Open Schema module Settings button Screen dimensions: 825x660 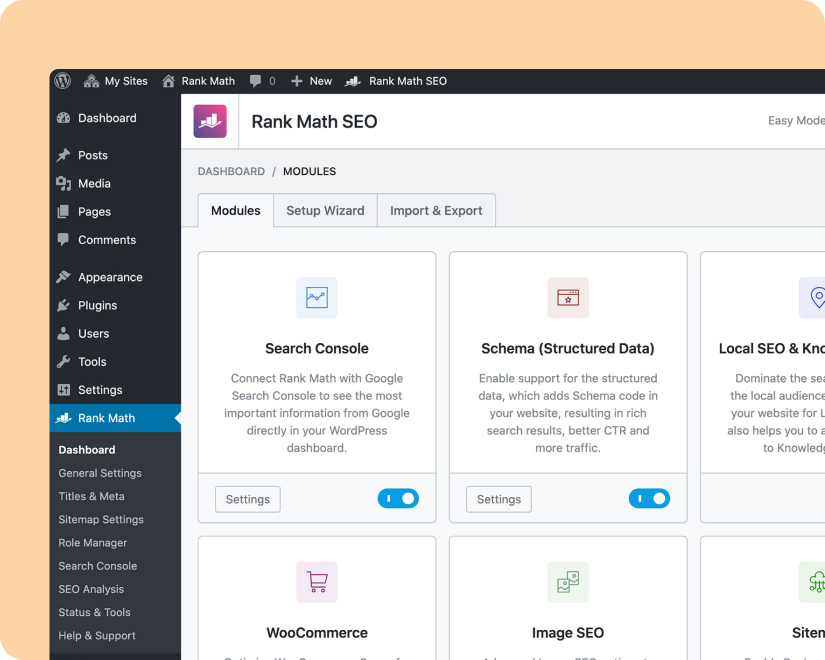499,499
